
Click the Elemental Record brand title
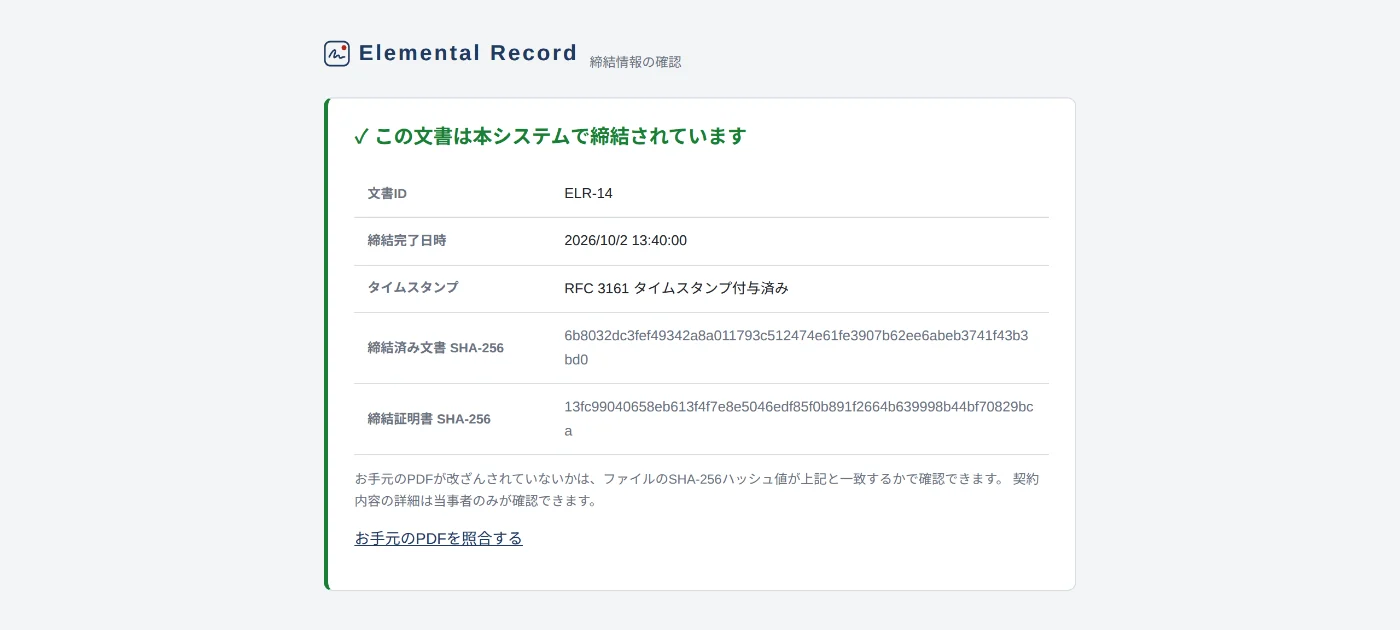(468, 53)
